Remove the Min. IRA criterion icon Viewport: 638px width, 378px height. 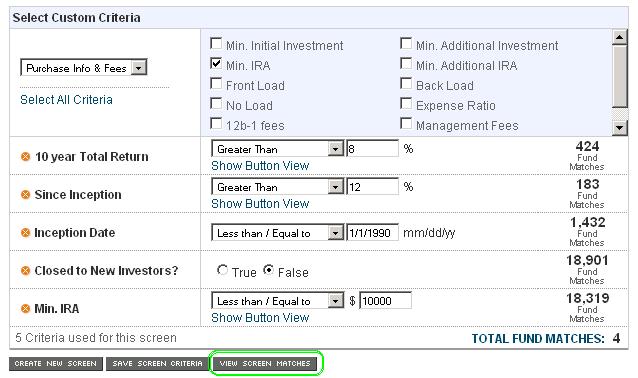tap(25, 309)
